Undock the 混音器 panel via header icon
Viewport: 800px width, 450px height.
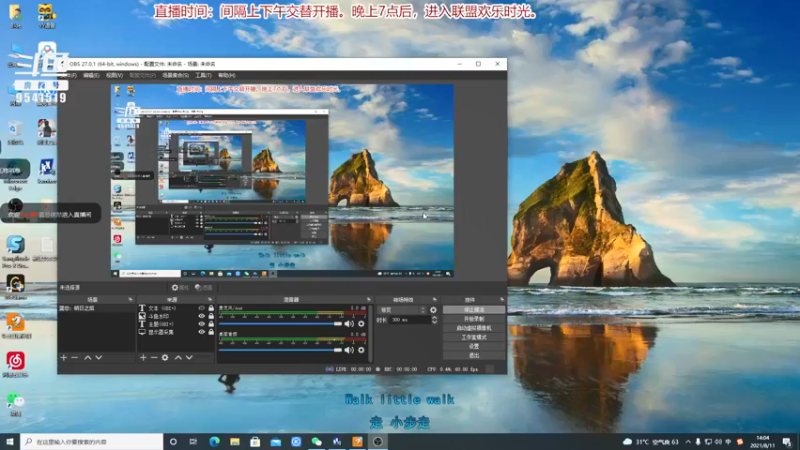pyautogui.click(x=368, y=299)
